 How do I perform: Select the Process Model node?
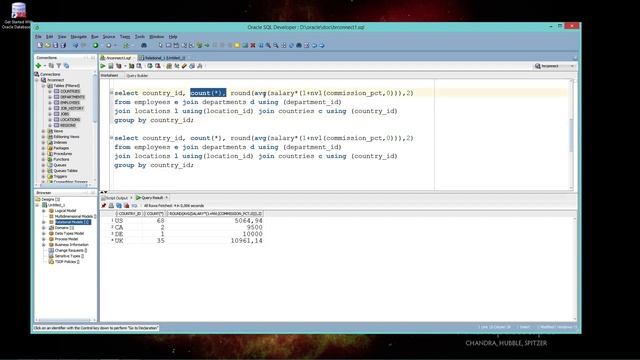coord(66,239)
